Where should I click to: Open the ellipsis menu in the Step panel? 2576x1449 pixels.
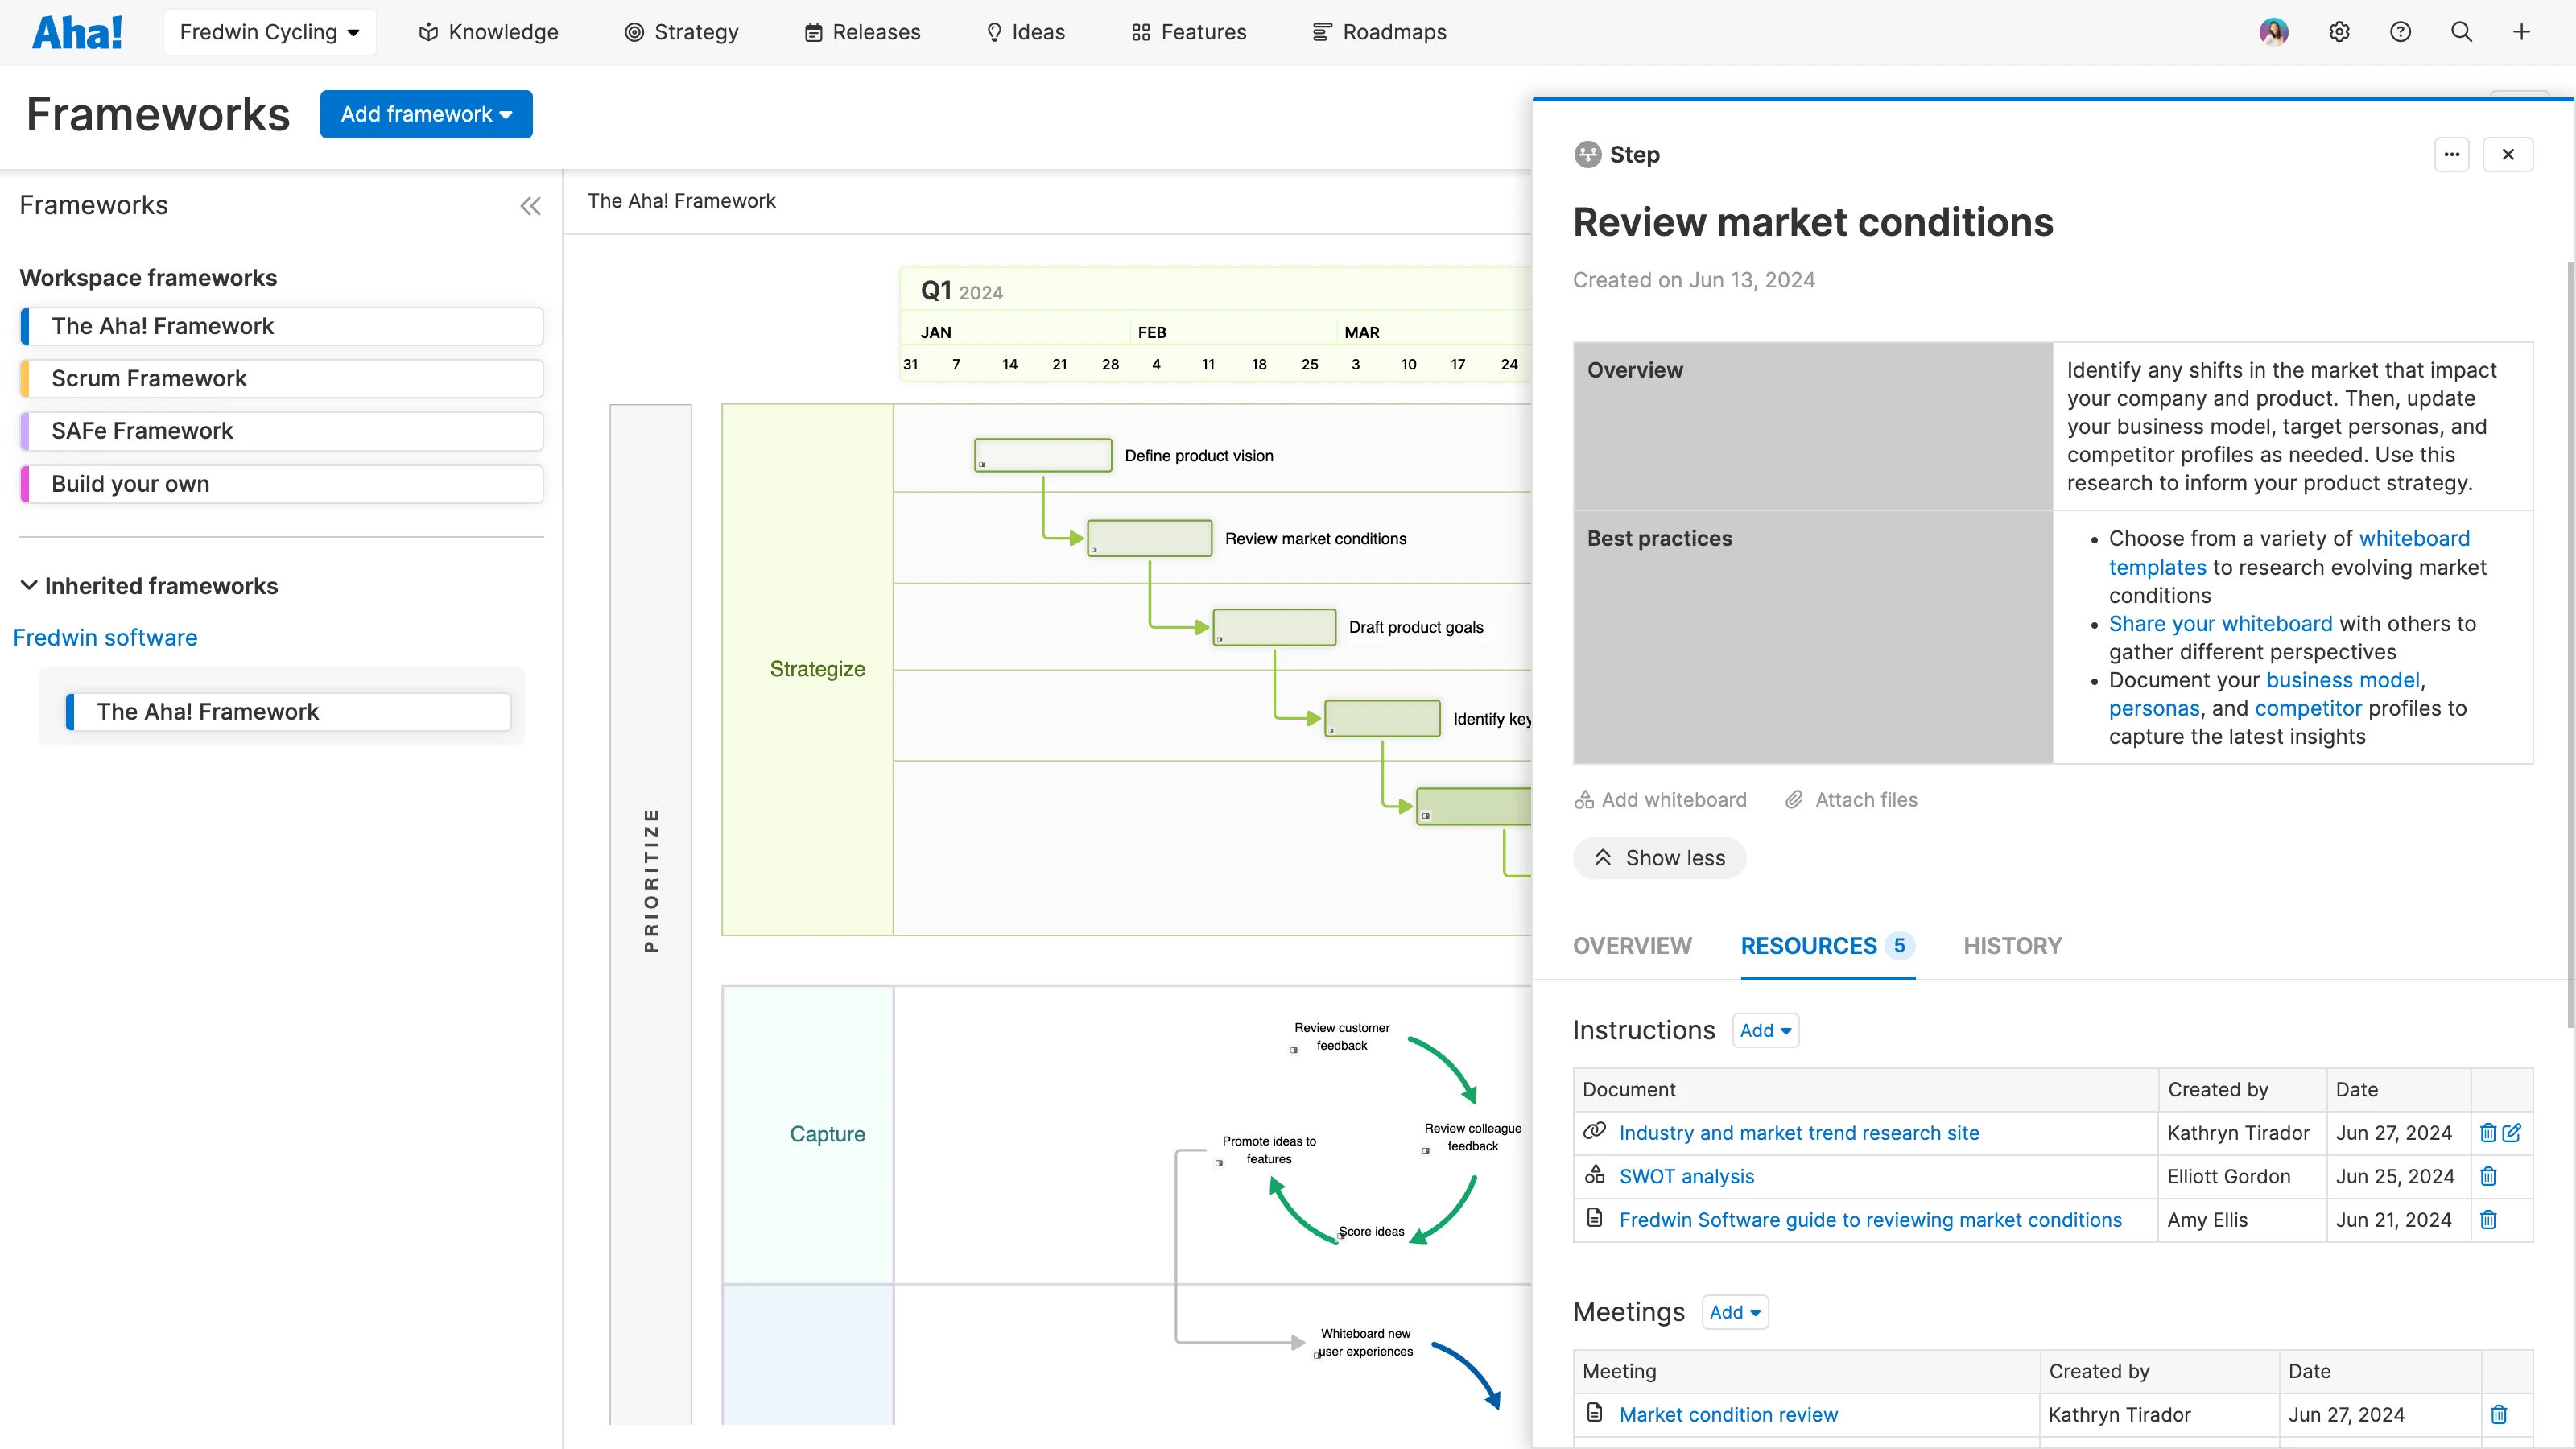point(2452,154)
